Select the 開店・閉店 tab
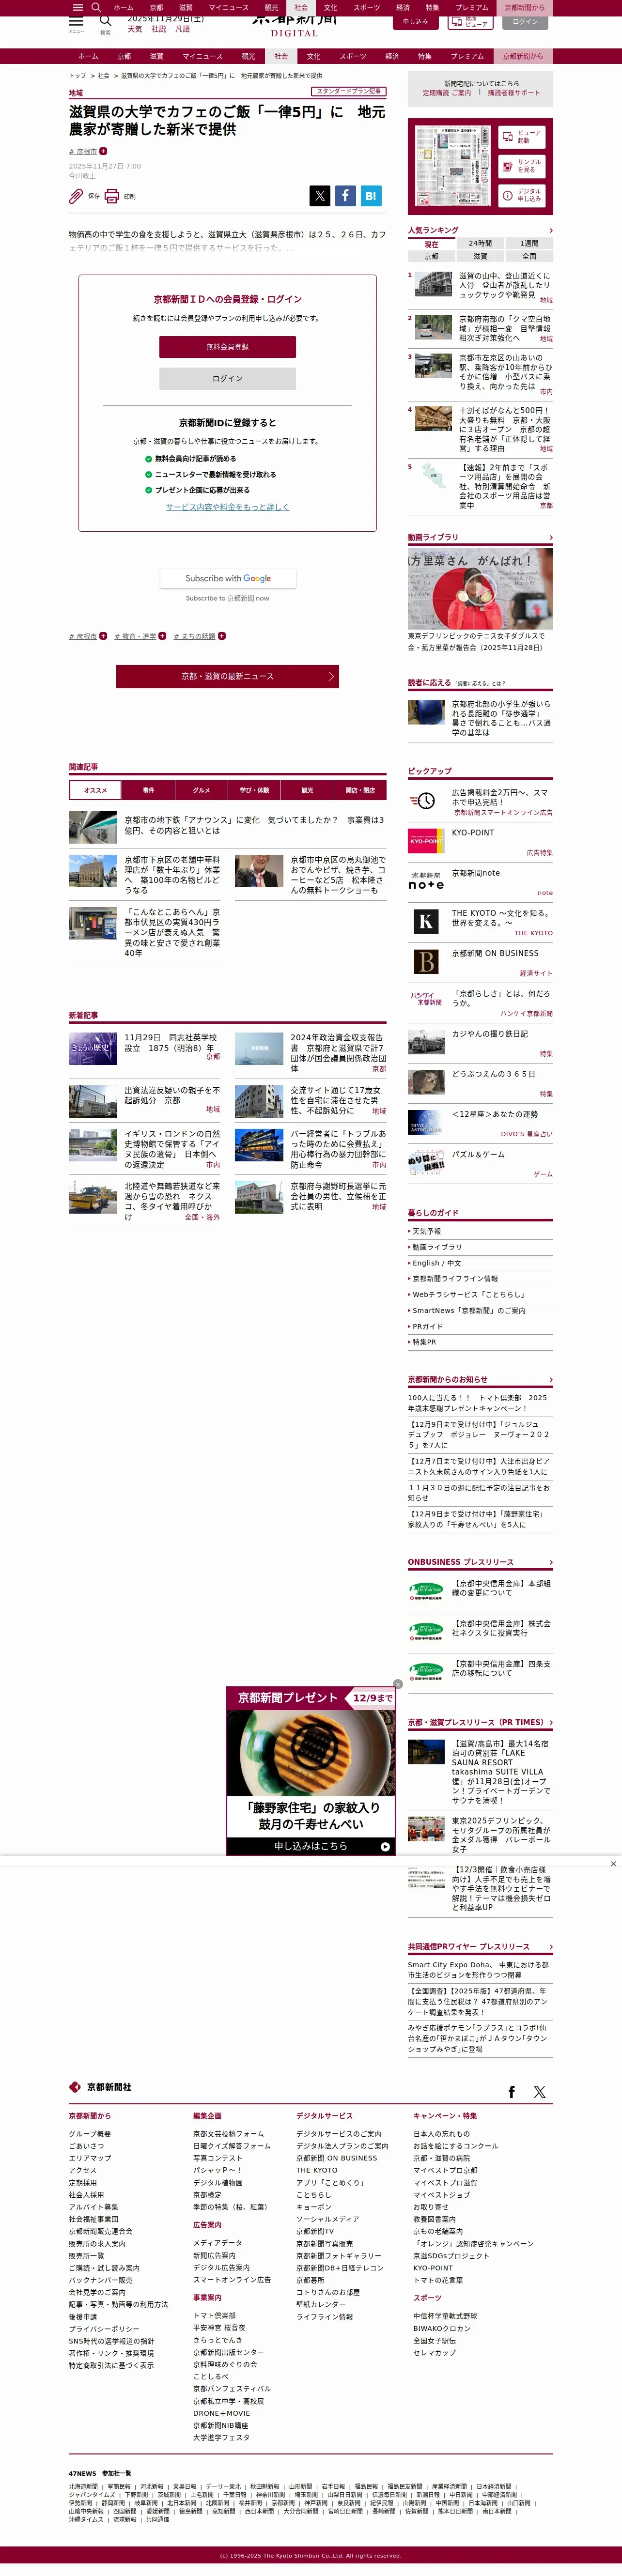The image size is (622, 2576). (x=360, y=790)
